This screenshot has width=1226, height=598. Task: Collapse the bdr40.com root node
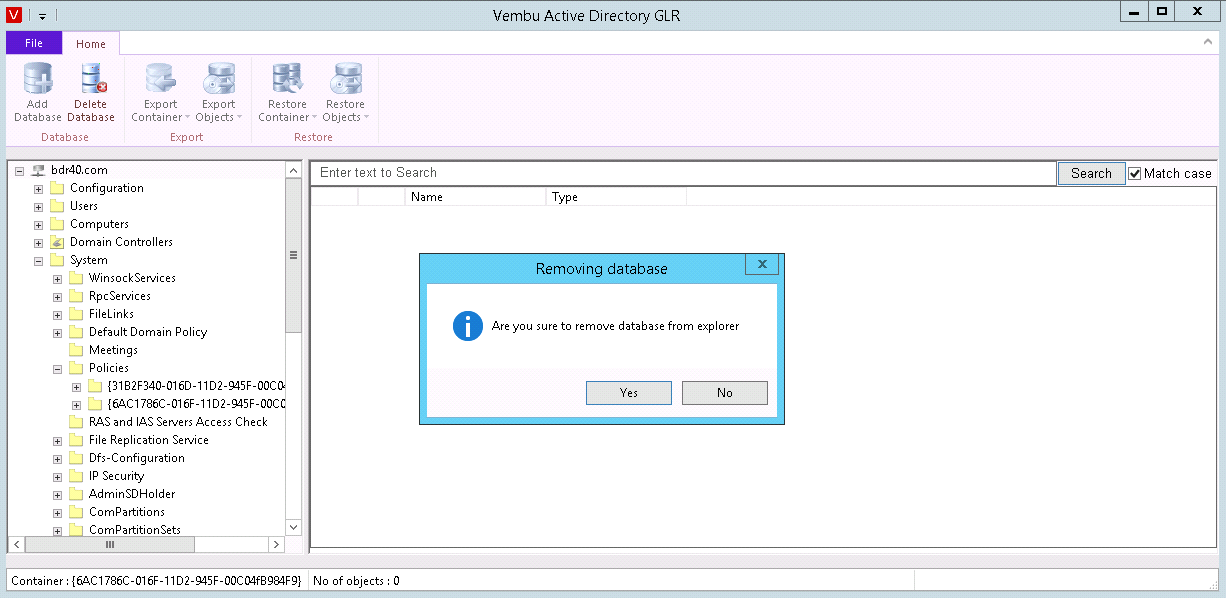pos(20,170)
